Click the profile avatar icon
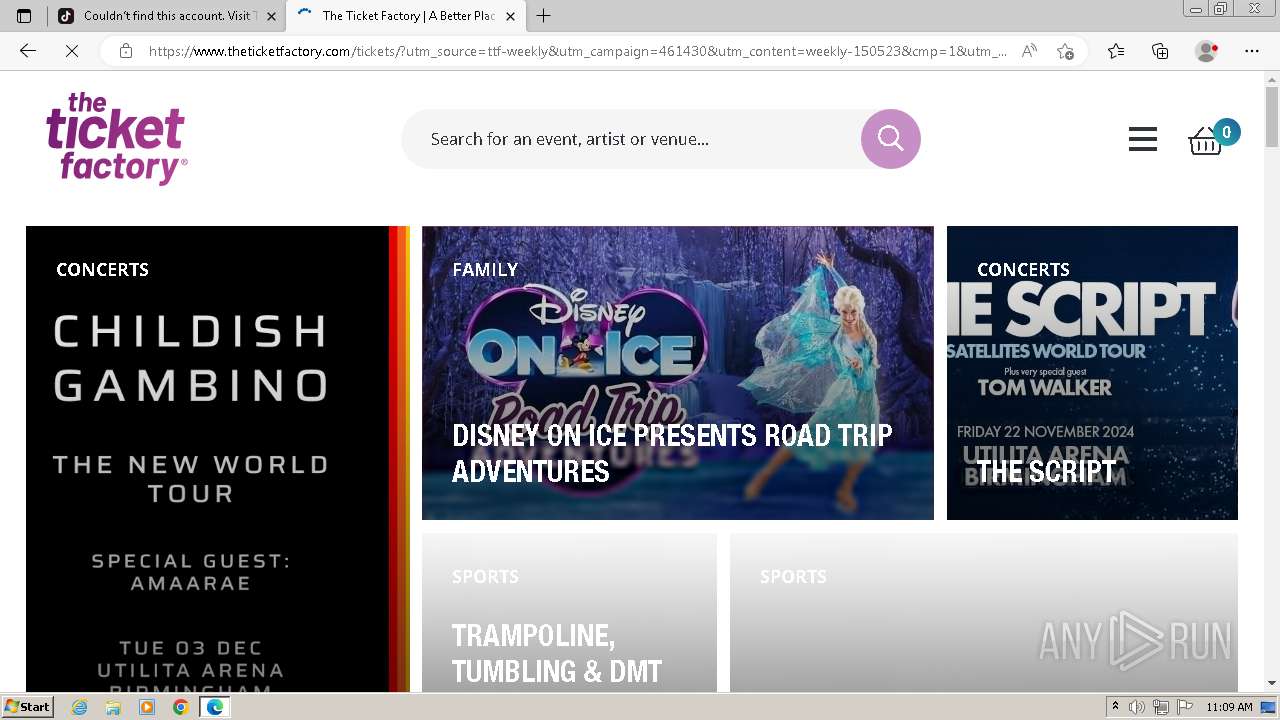This screenshot has width=1280, height=720. click(1206, 51)
